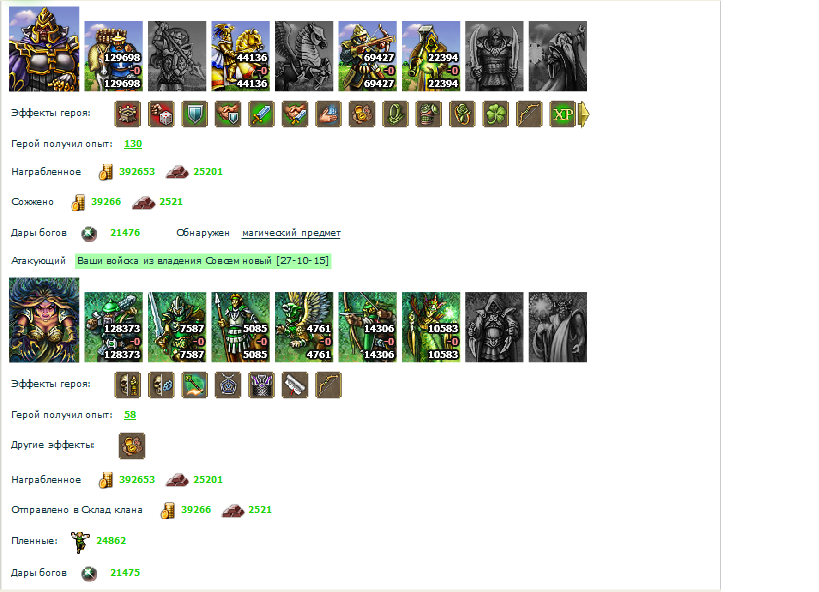Viewport: 819px width, 592px height.
Task: Open the магический предмет link
Action: pyautogui.click(x=291, y=233)
